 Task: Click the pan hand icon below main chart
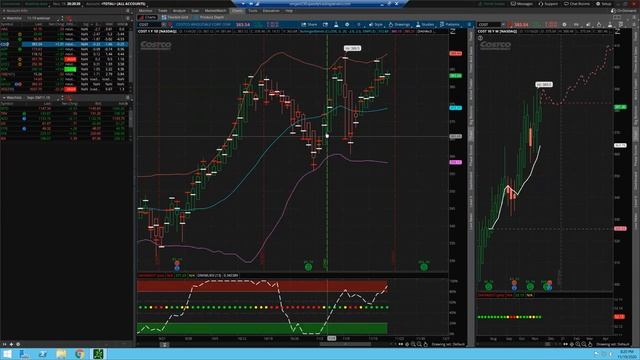426,344
